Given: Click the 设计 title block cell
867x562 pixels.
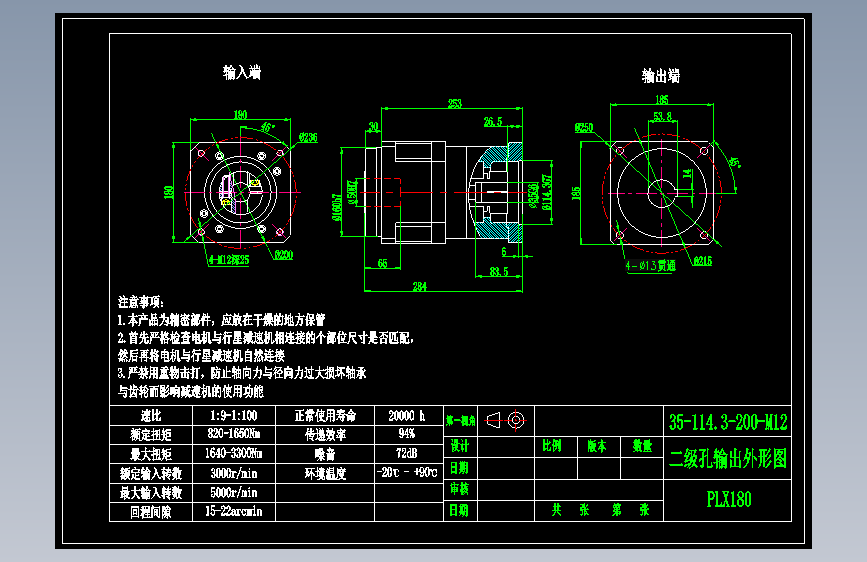Looking at the screenshot, I should pos(459,446).
